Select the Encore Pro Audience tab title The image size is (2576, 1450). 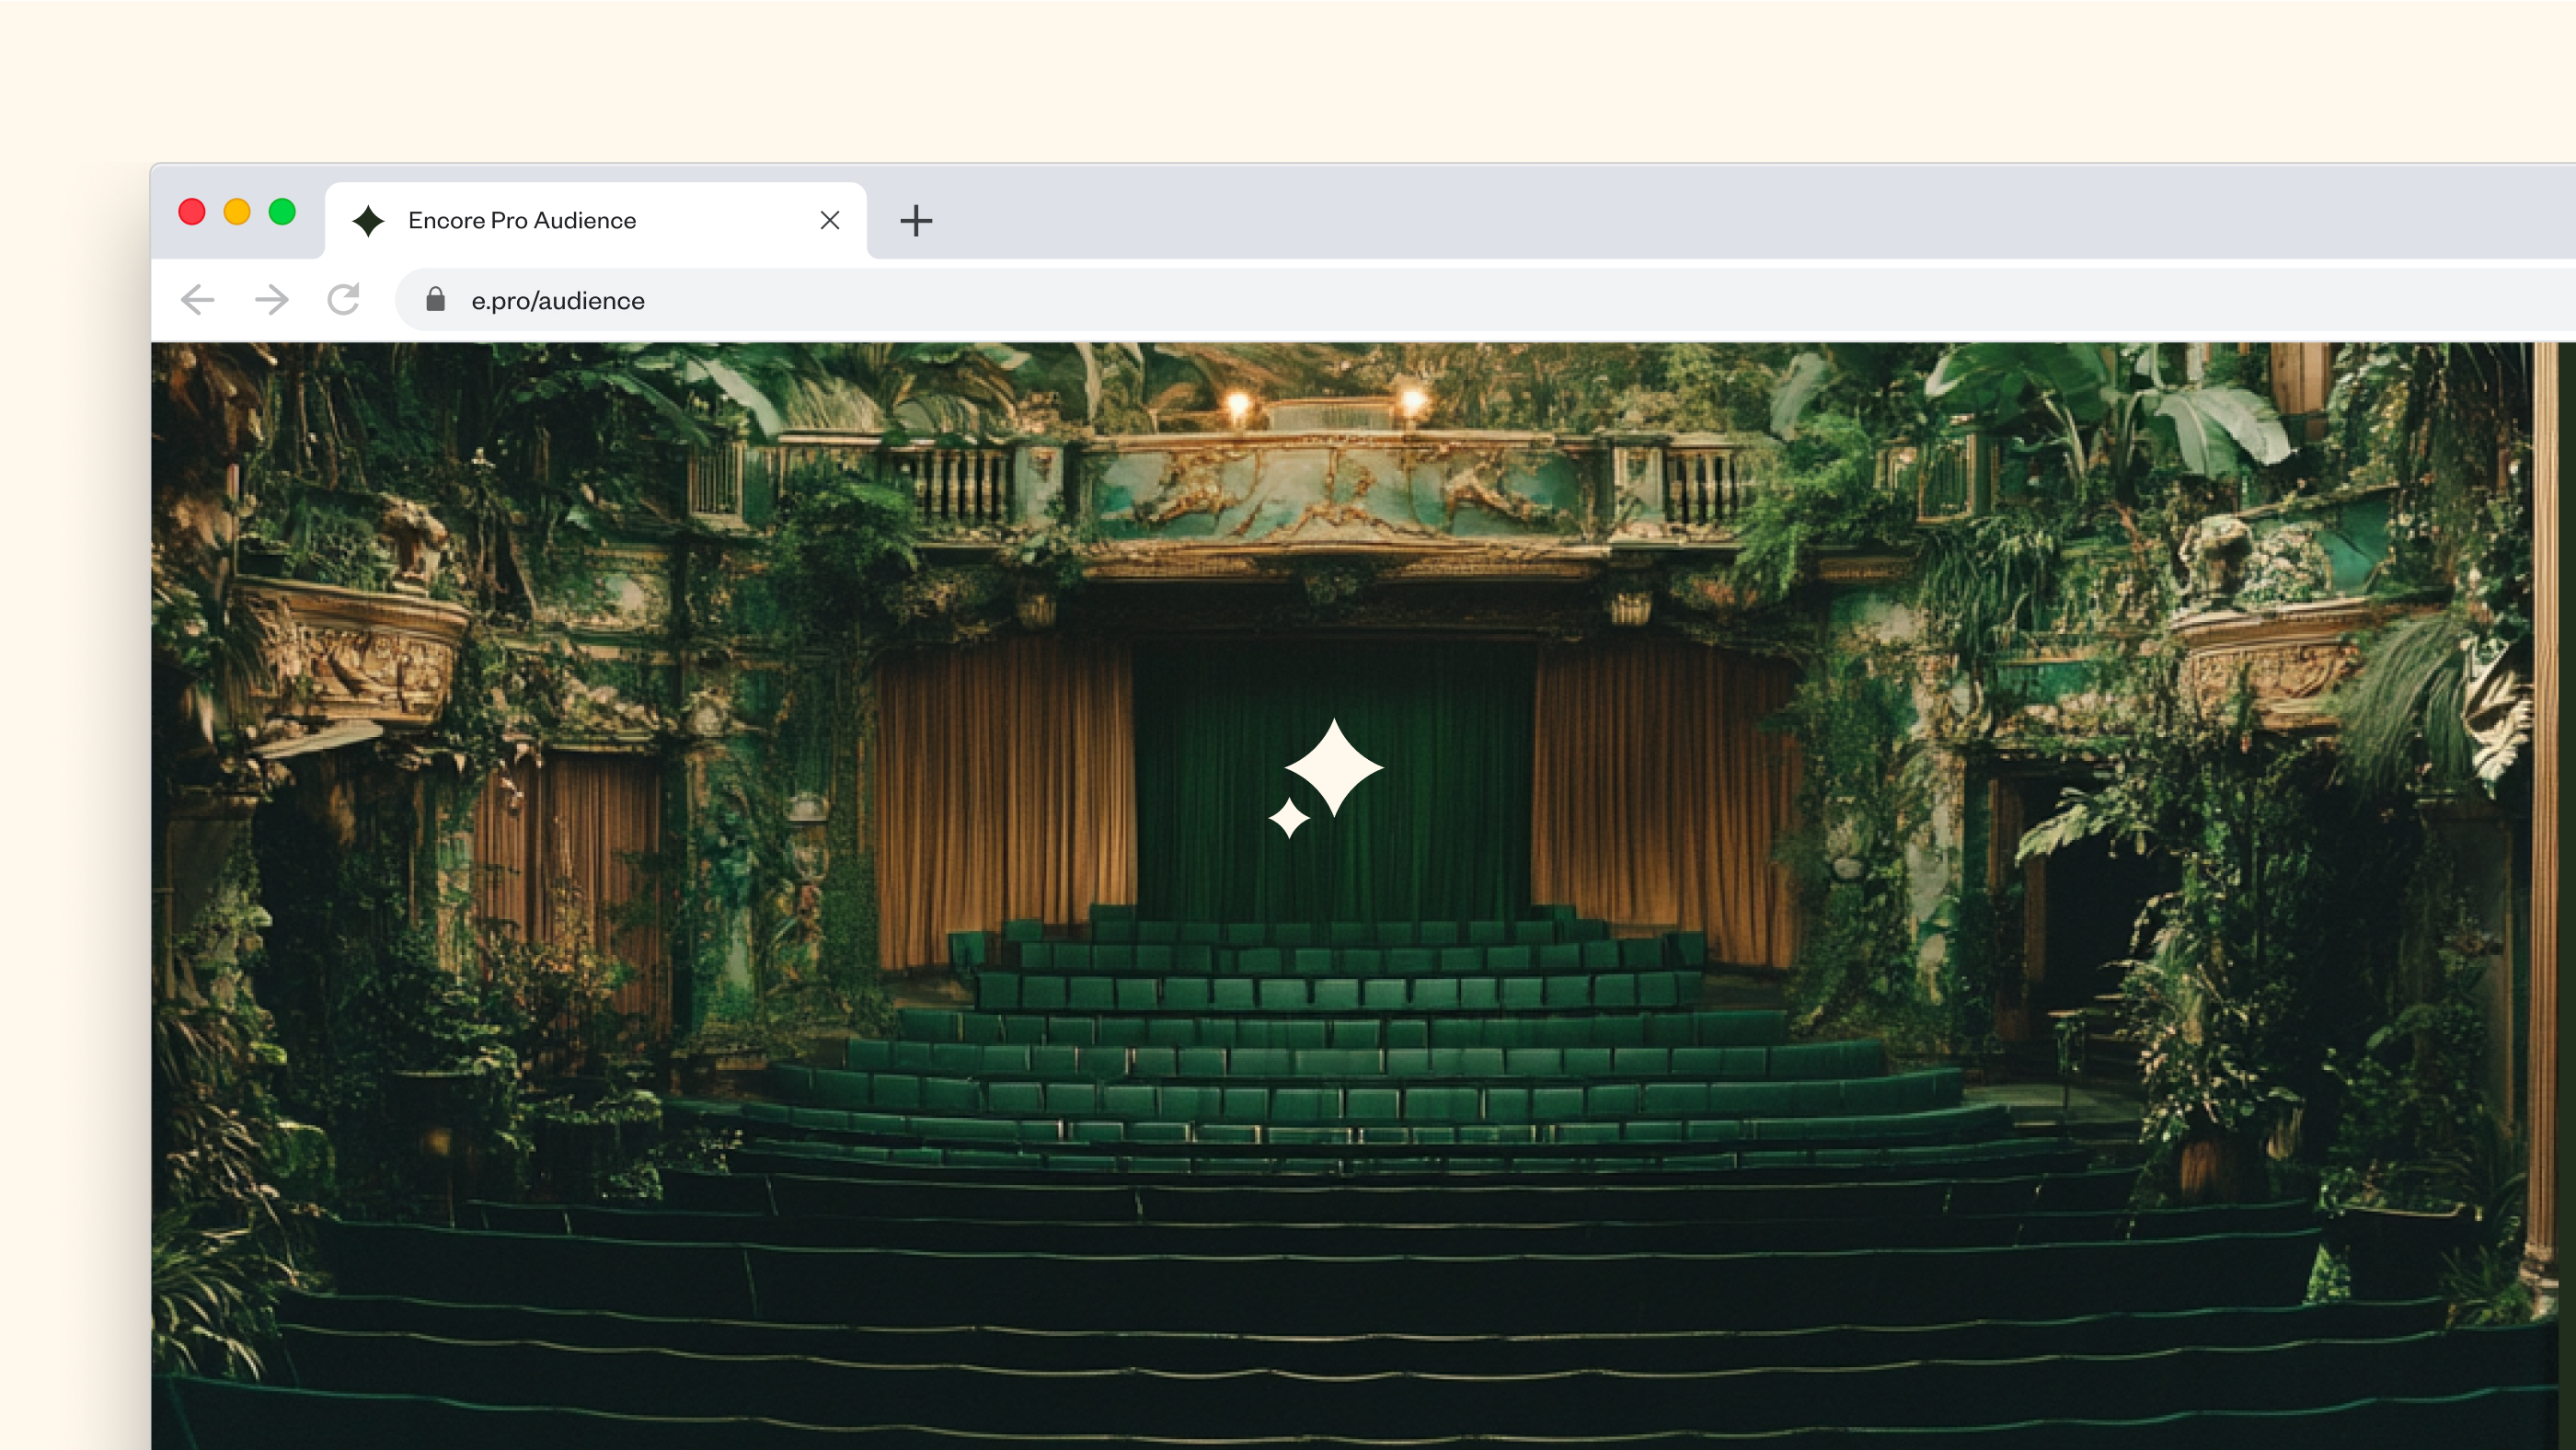[x=522, y=221]
